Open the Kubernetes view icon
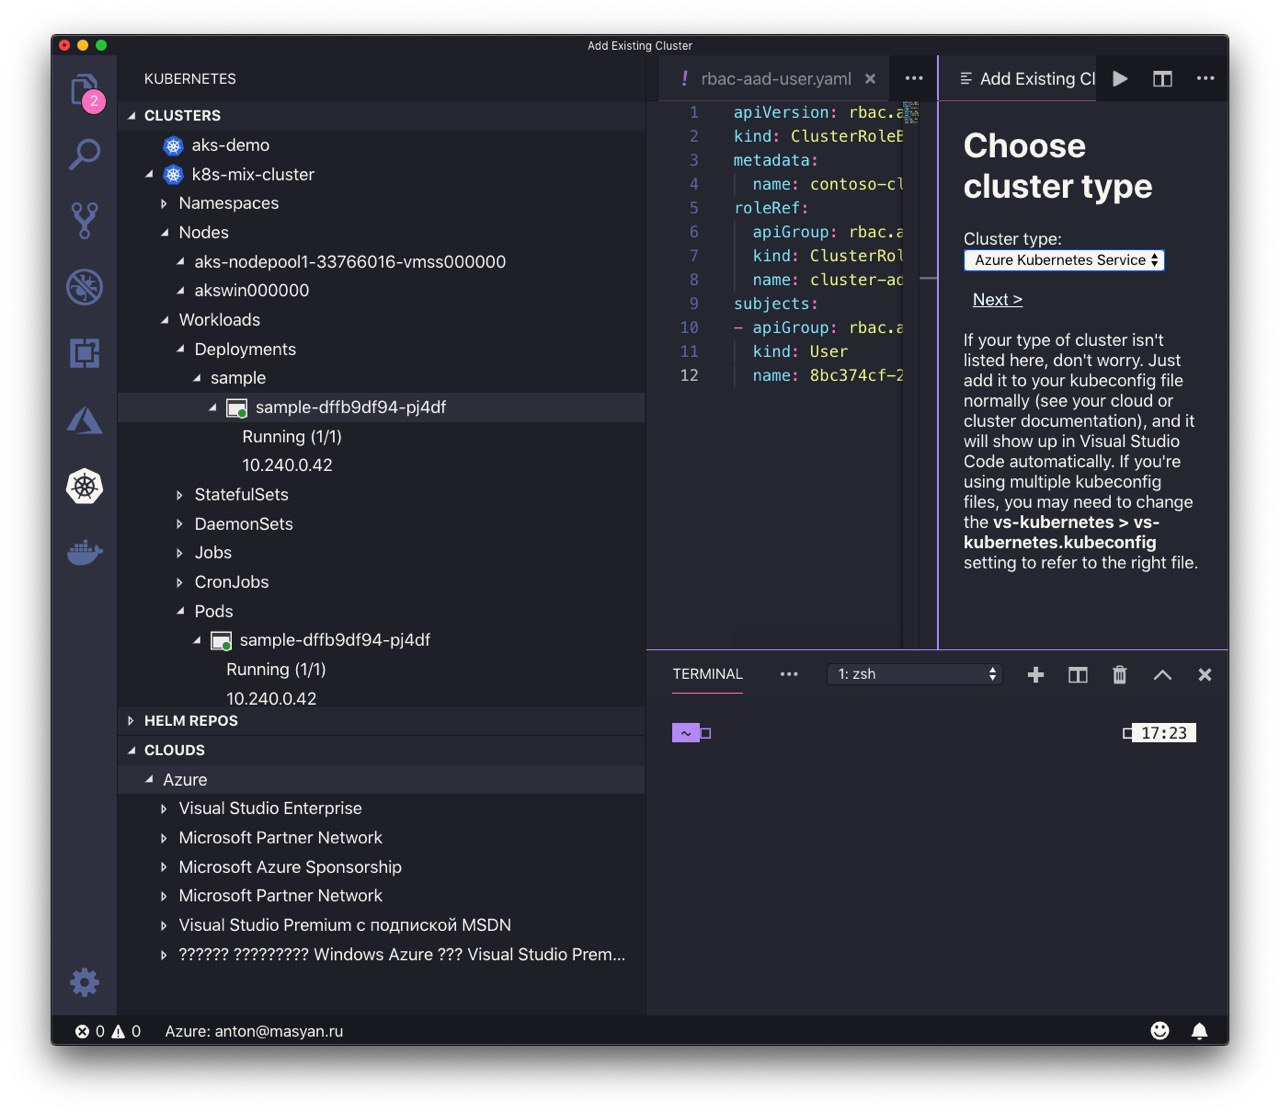The height and width of the screenshot is (1113, 1280). [x=84, y=486]
